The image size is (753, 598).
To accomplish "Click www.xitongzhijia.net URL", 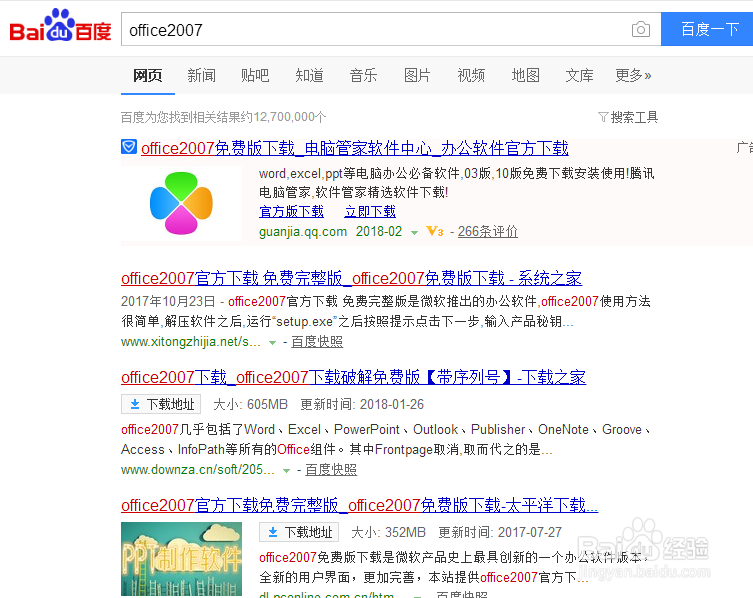I will pos(191,342).
